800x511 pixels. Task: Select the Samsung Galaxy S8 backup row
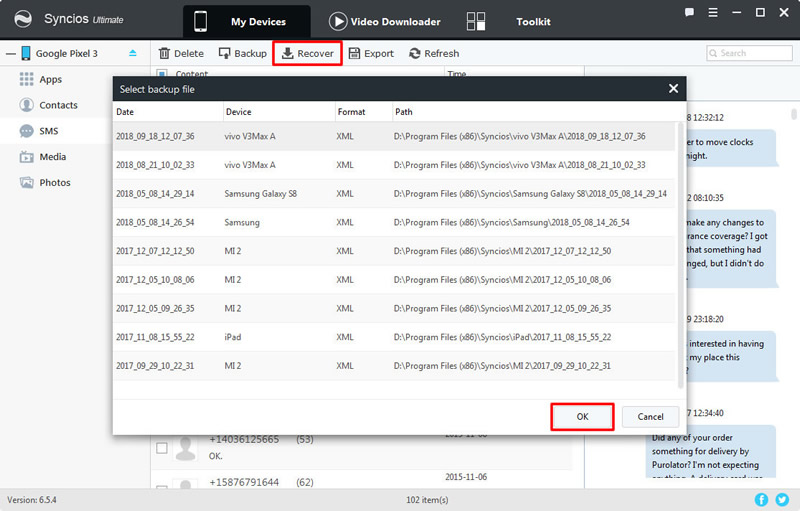click(394, 194)
